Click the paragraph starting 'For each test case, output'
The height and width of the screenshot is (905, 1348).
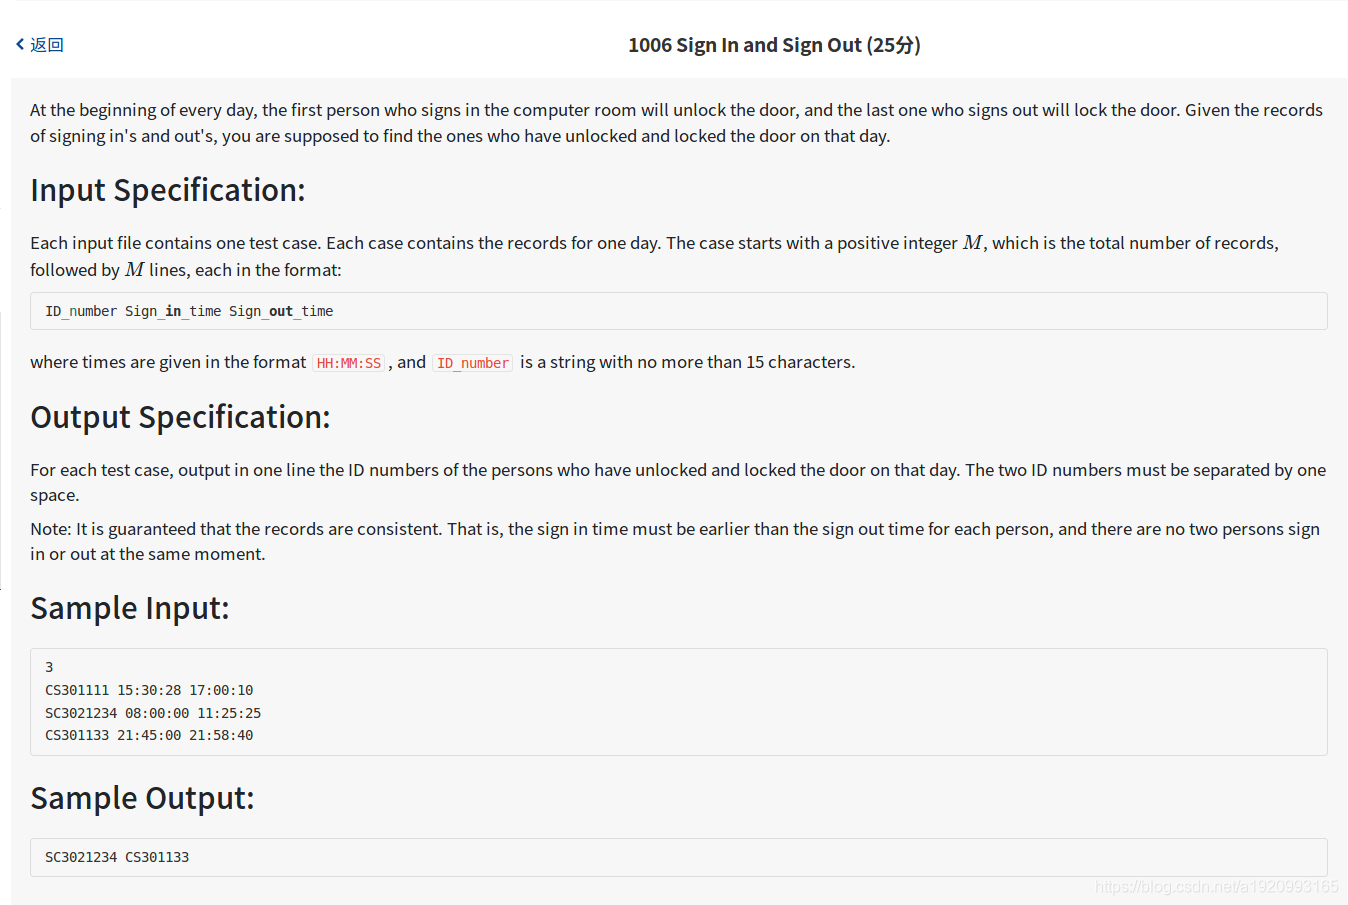[x=678, y=482]
